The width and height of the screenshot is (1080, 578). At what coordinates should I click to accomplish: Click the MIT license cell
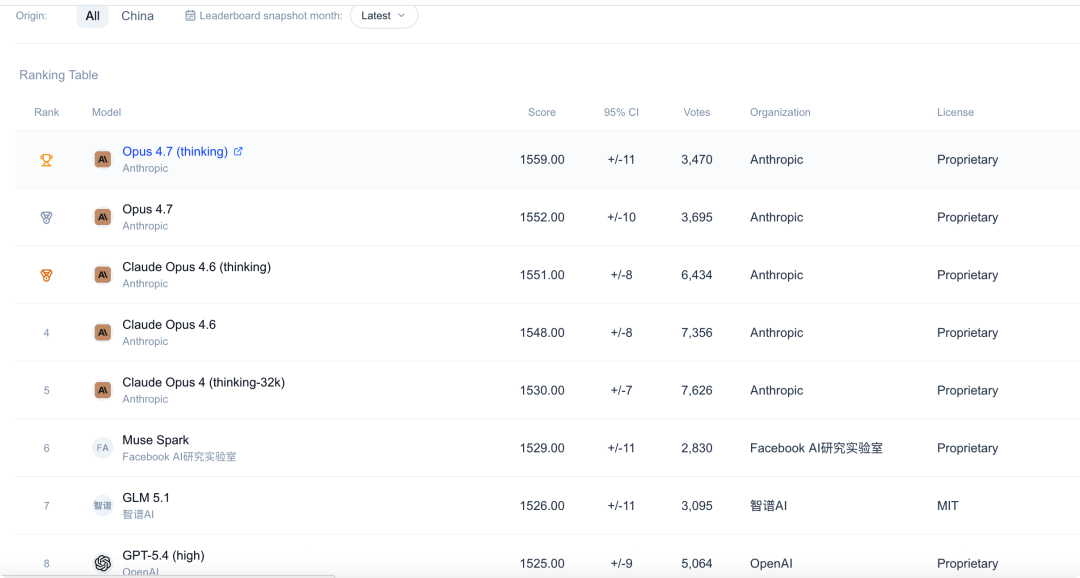(948, 506)
